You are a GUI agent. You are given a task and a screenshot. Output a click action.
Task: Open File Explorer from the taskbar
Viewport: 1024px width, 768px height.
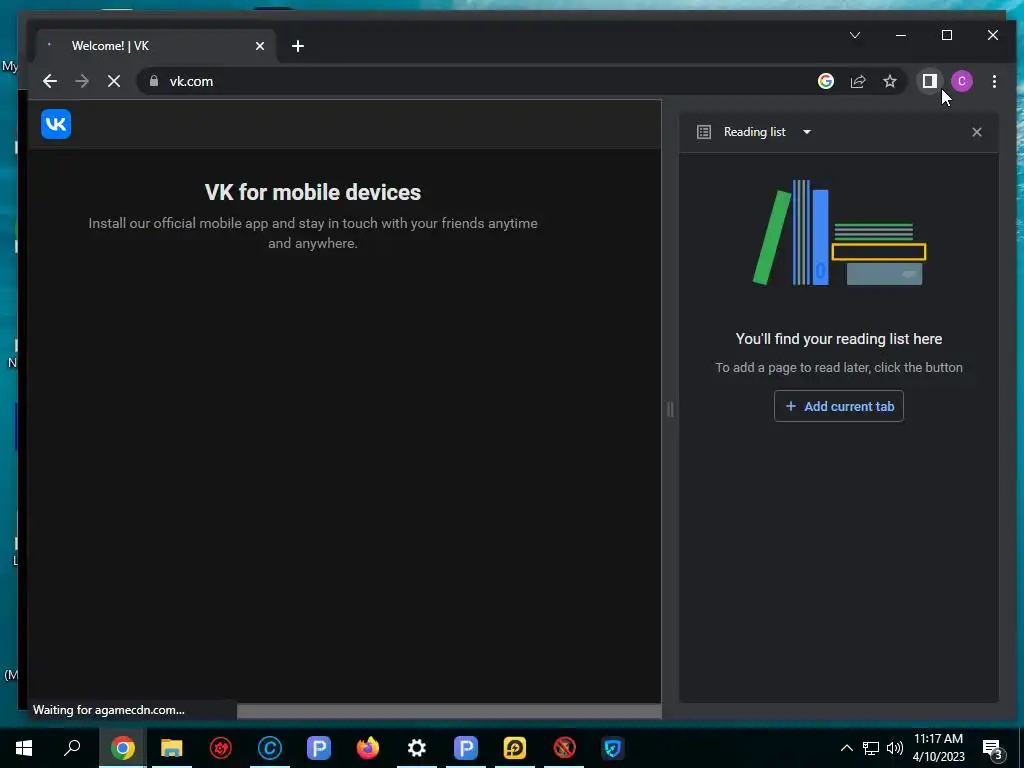pos(172,748)
